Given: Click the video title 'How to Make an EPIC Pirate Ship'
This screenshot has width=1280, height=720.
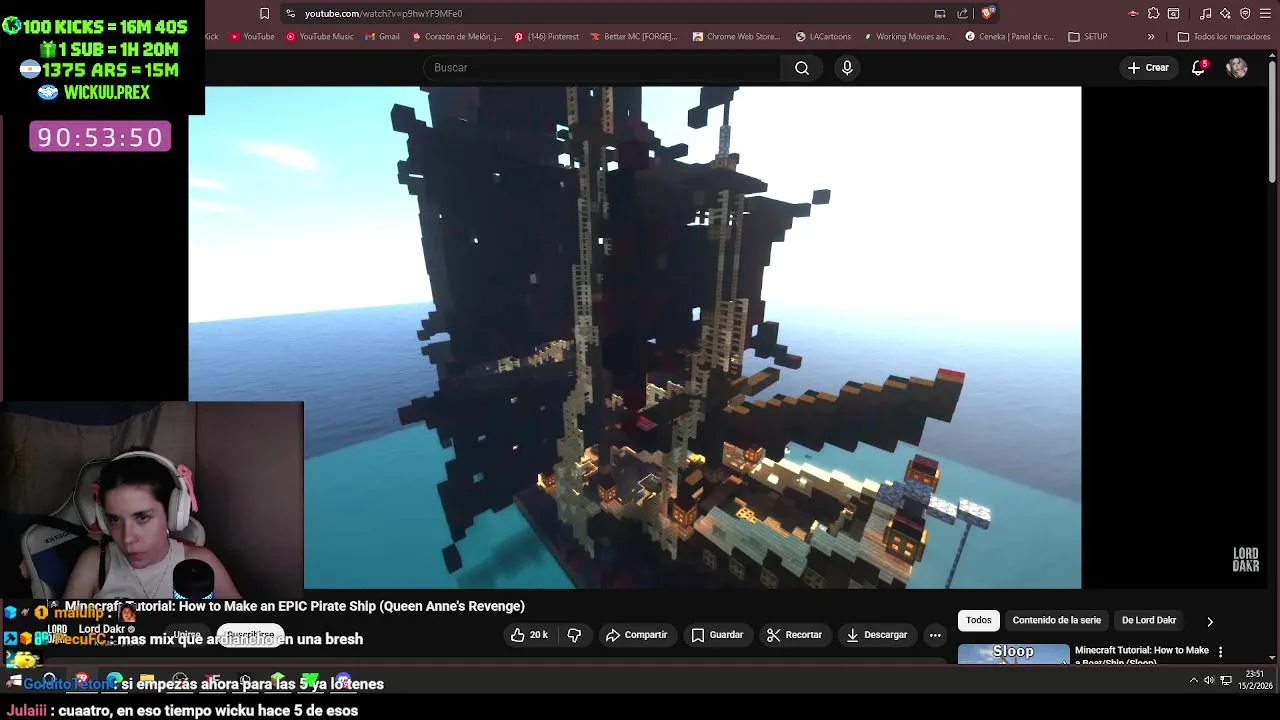Looking at the screenshot, I should point(295,606).
